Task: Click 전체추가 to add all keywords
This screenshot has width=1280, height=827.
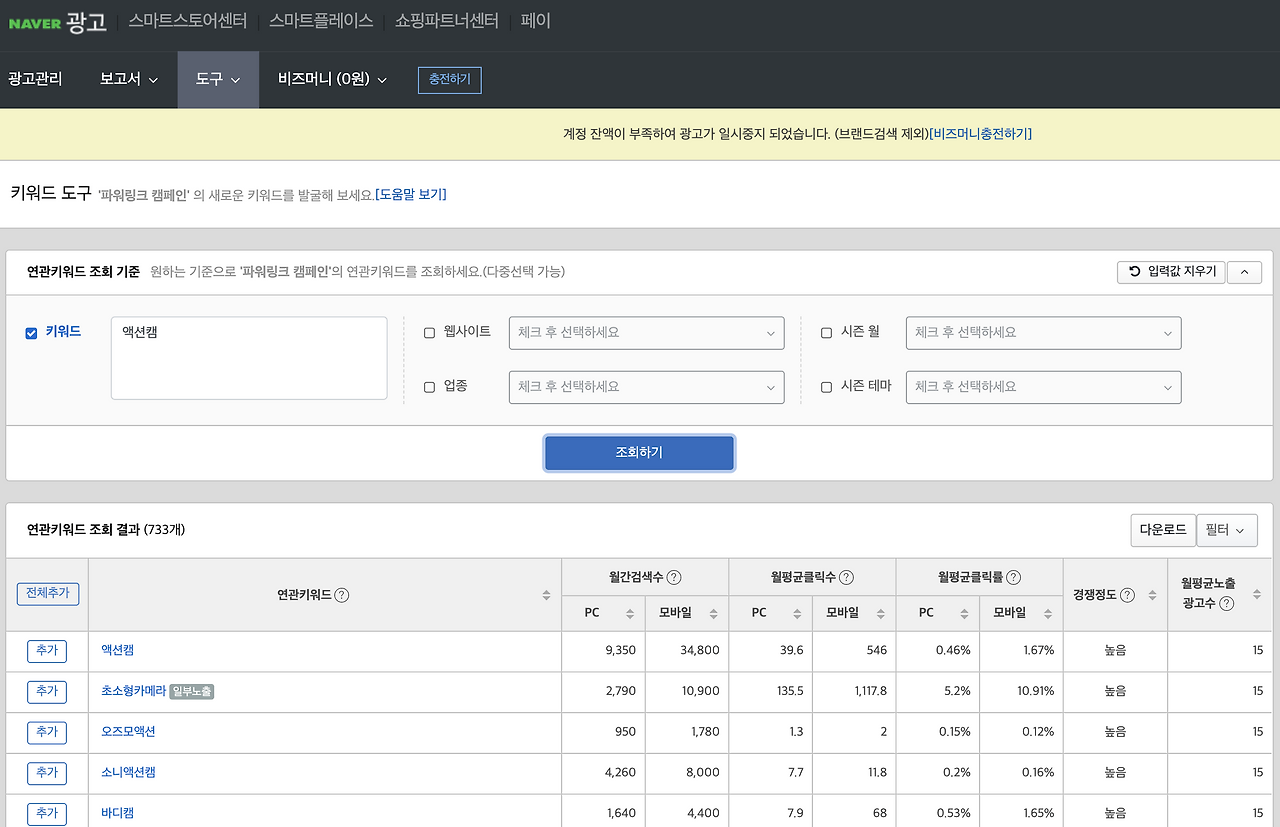Action: pyautogui.click(x=48, y=593)
